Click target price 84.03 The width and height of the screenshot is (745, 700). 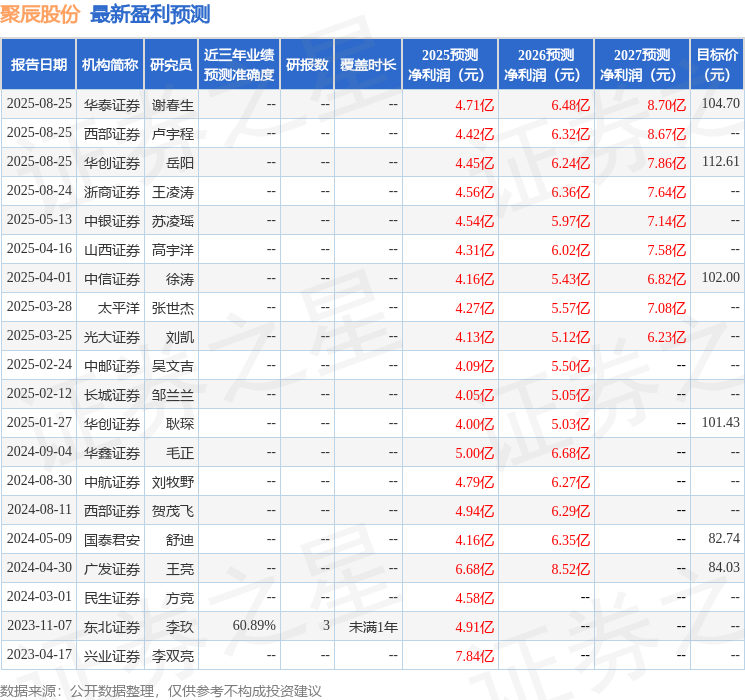[724, 567]
